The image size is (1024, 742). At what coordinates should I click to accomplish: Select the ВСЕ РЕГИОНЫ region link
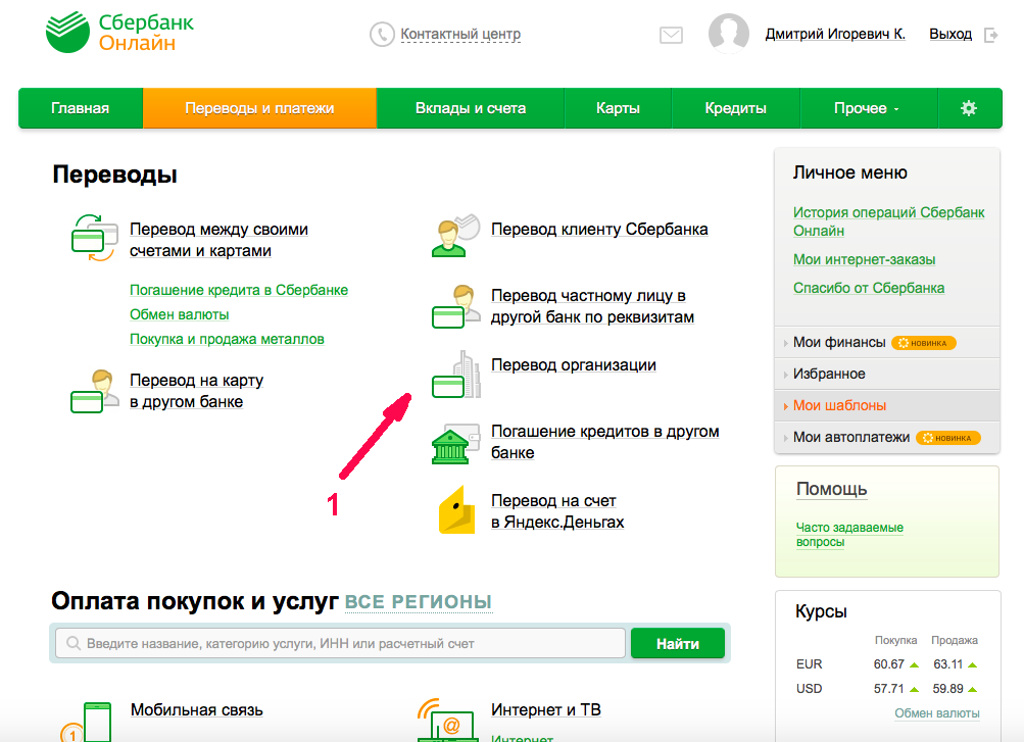pyautogui.click(x=418, y=602)
